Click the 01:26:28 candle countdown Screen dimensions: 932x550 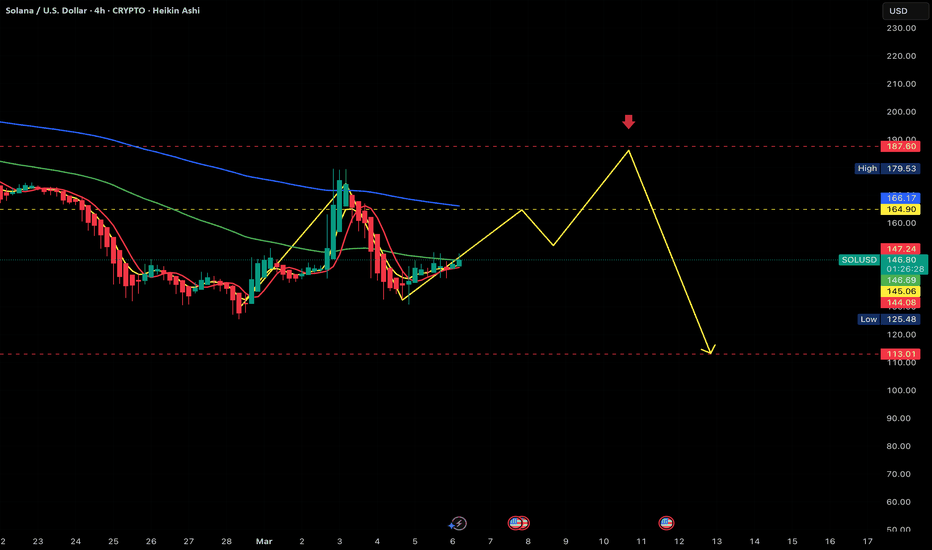904,269
